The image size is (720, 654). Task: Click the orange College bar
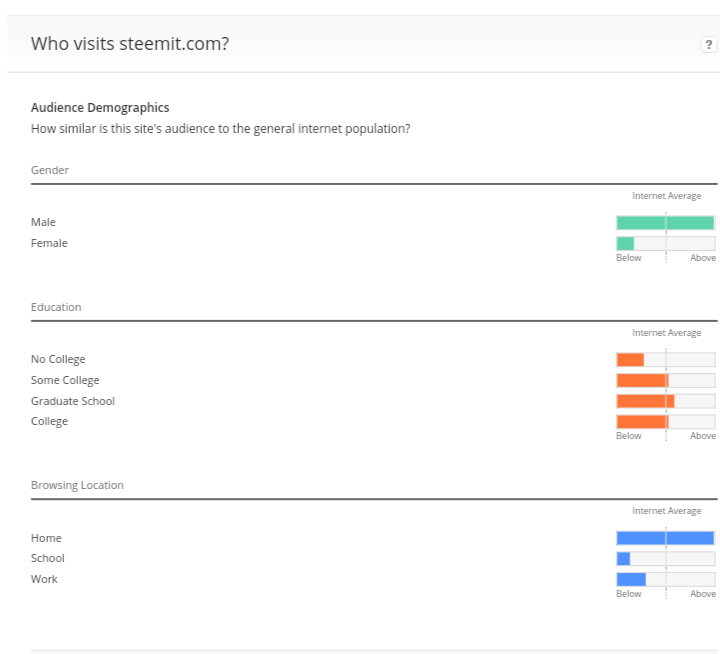coord(642,422)
